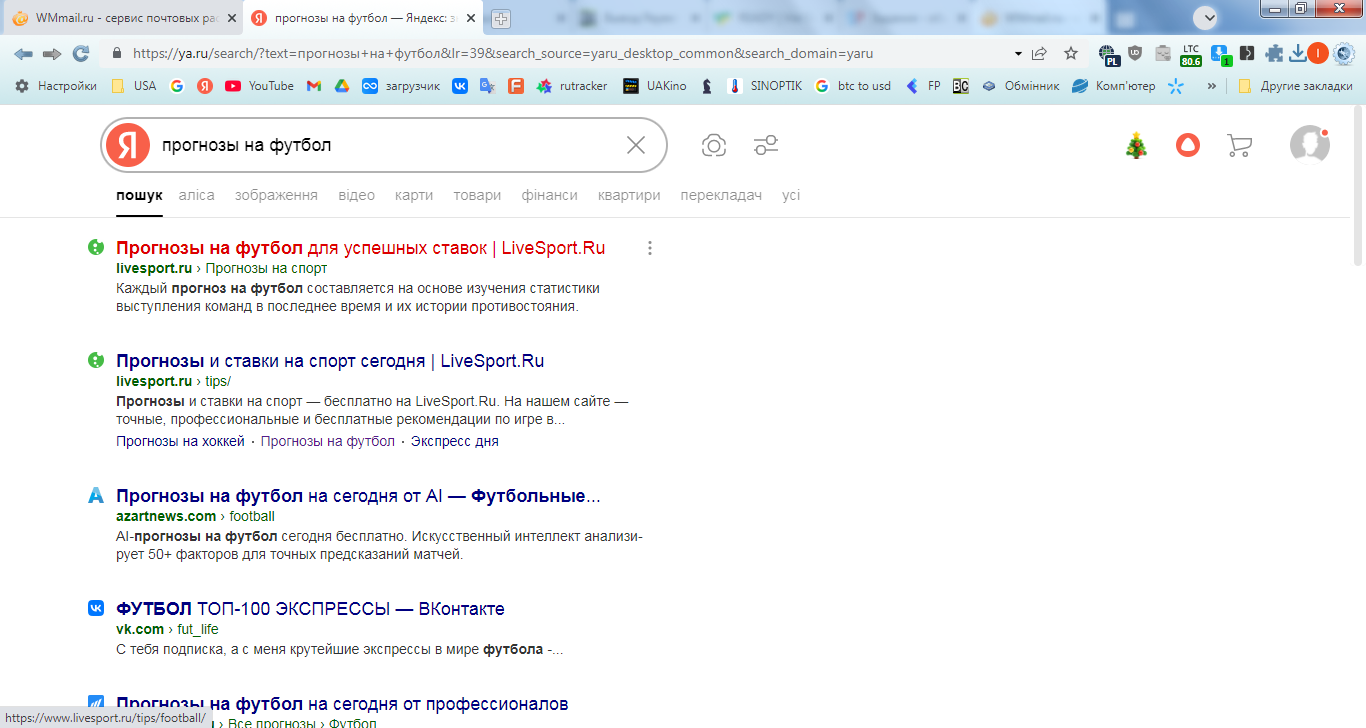This screenshot has height=728, width=1366.
Task: Open the Другие закладки folder
Action: (1295, 86)
